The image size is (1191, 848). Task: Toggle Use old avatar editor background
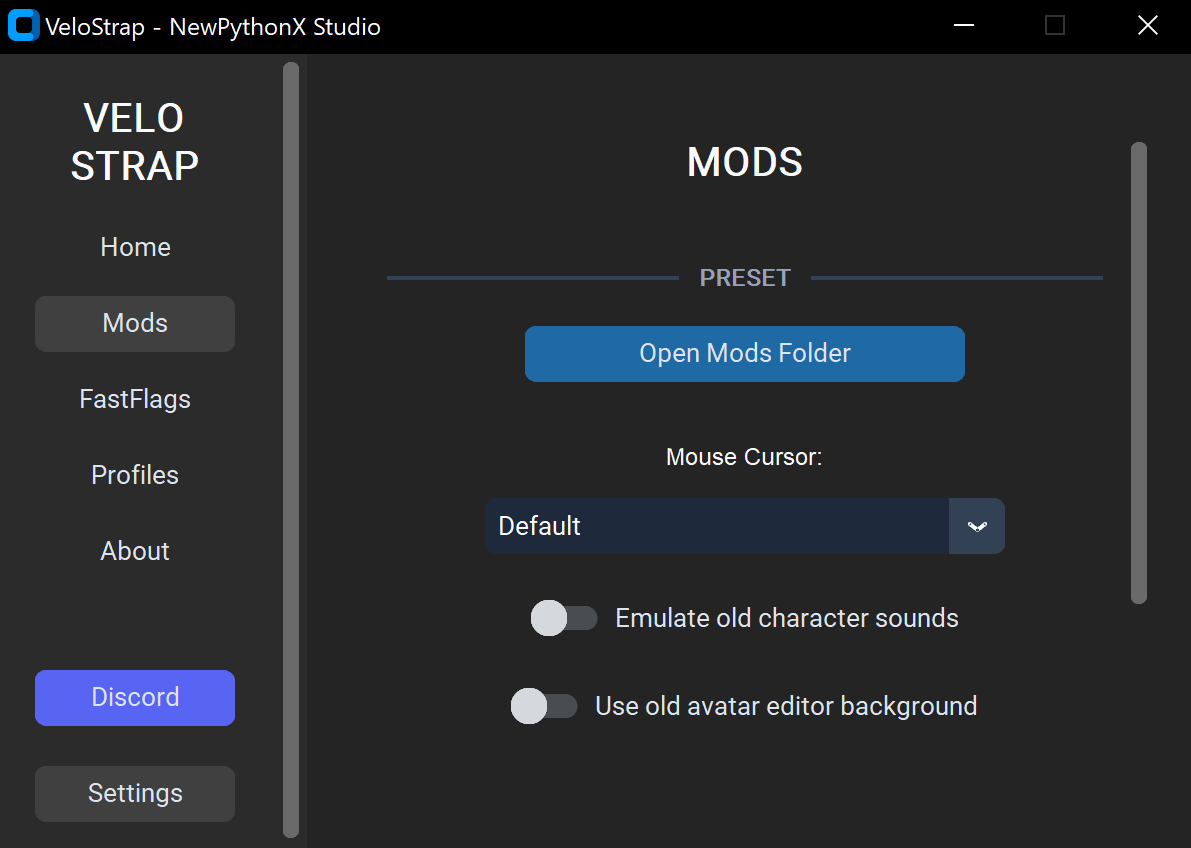(x=544, y=706)
